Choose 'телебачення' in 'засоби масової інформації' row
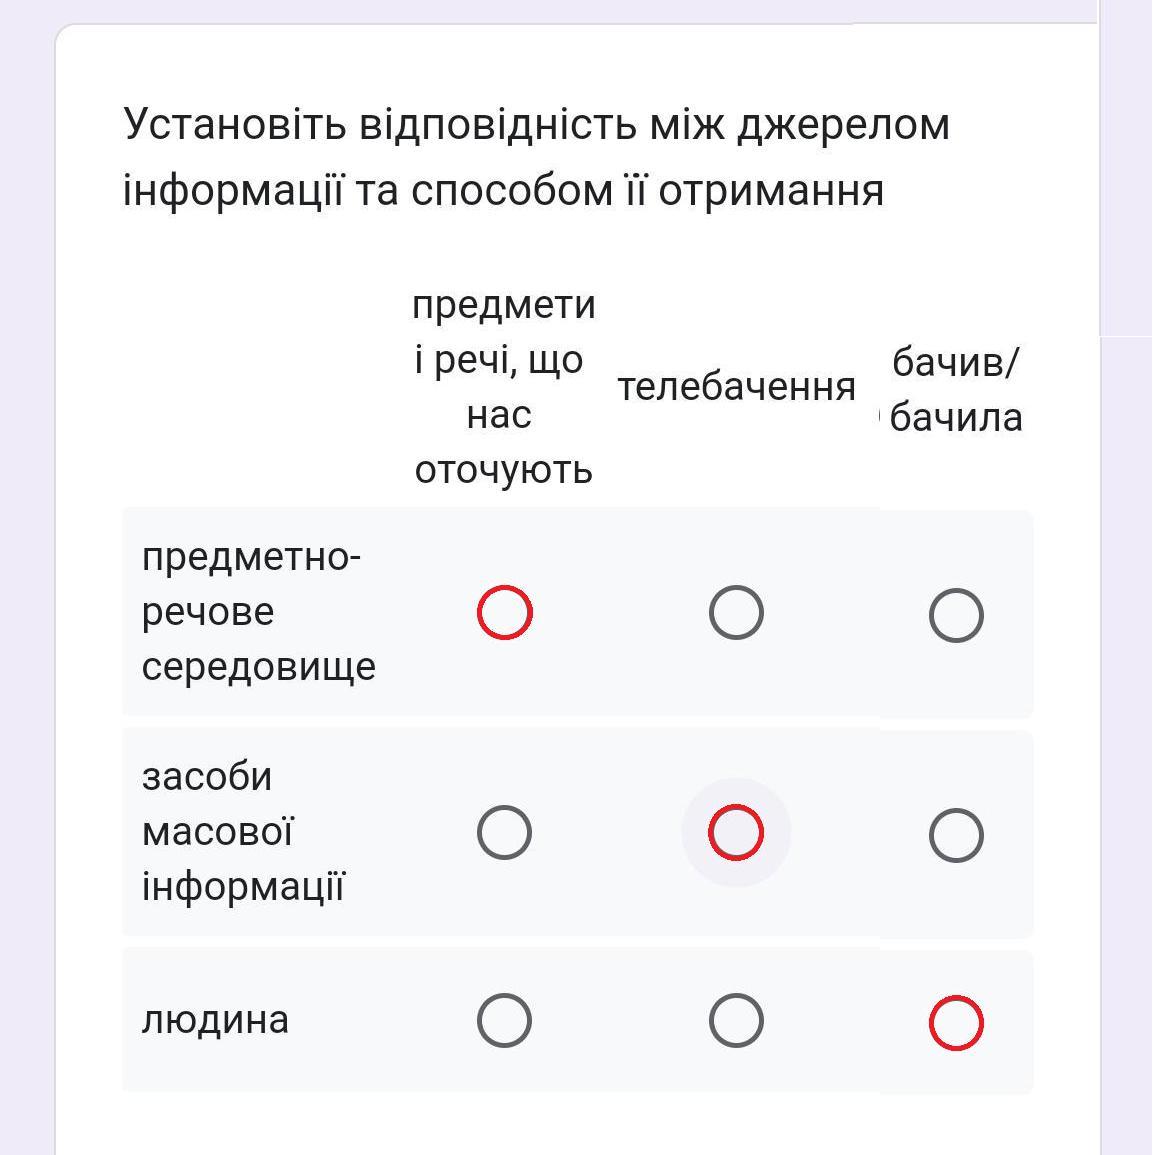The width and height of the screenshot is (1156, 1155). click(736, 832)
